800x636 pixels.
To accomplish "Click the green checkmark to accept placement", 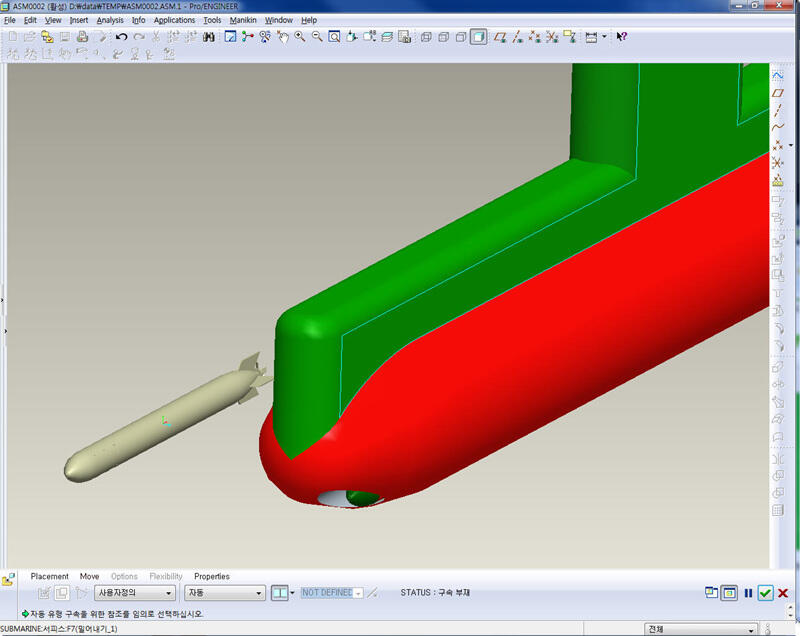I will pyautogui.click(x=765, y=593).
